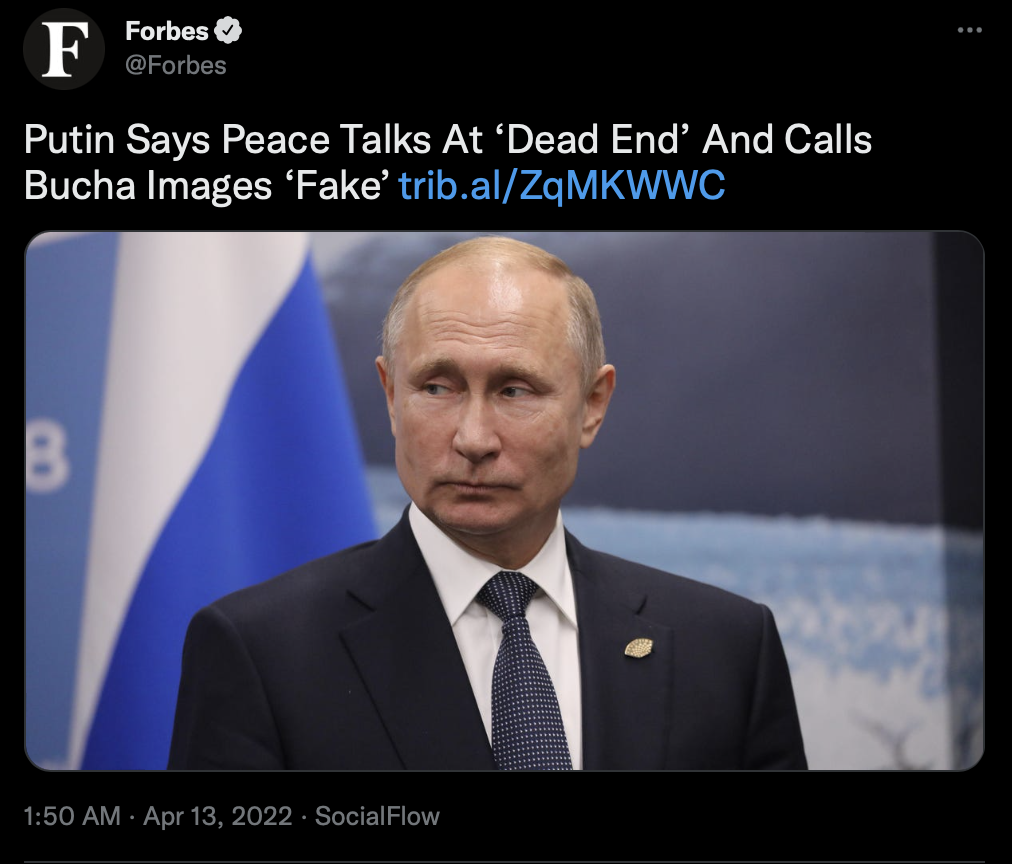The image size is (1012, 864).
Task: Click the gold lapel pin in the photo
Action: click(638, 647)
